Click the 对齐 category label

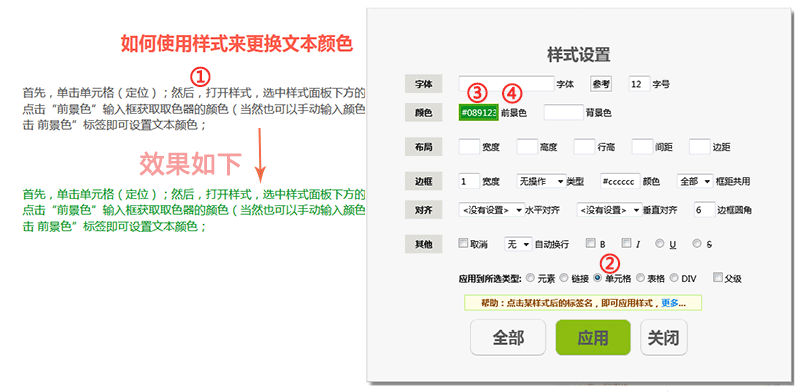[423, 209]
